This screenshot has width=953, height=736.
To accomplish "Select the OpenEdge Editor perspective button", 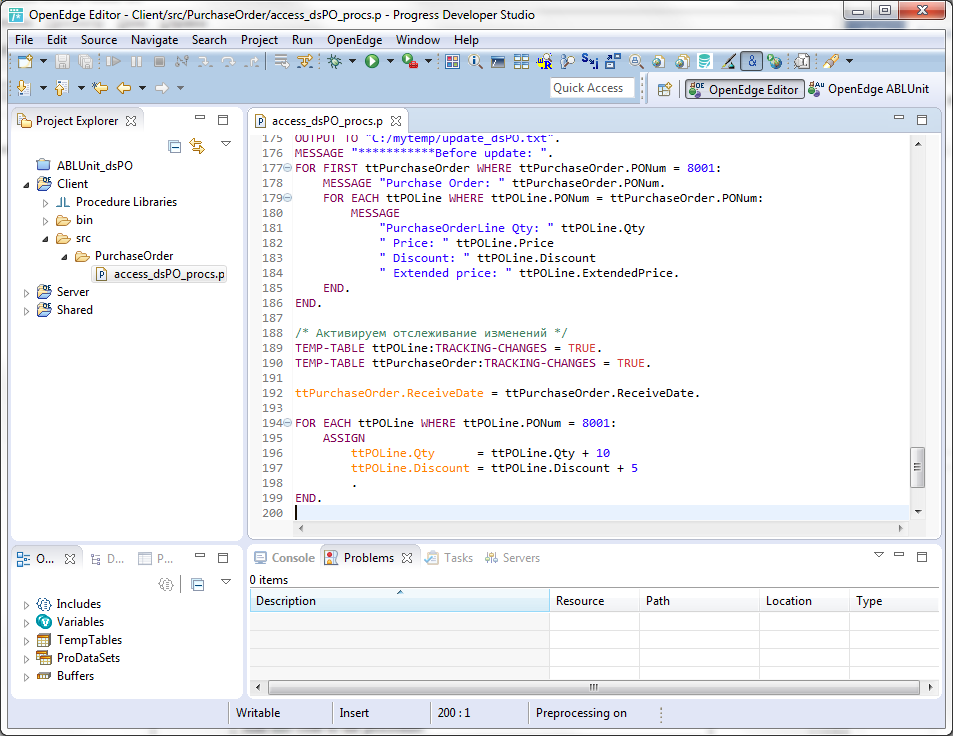I will point(745,89).
